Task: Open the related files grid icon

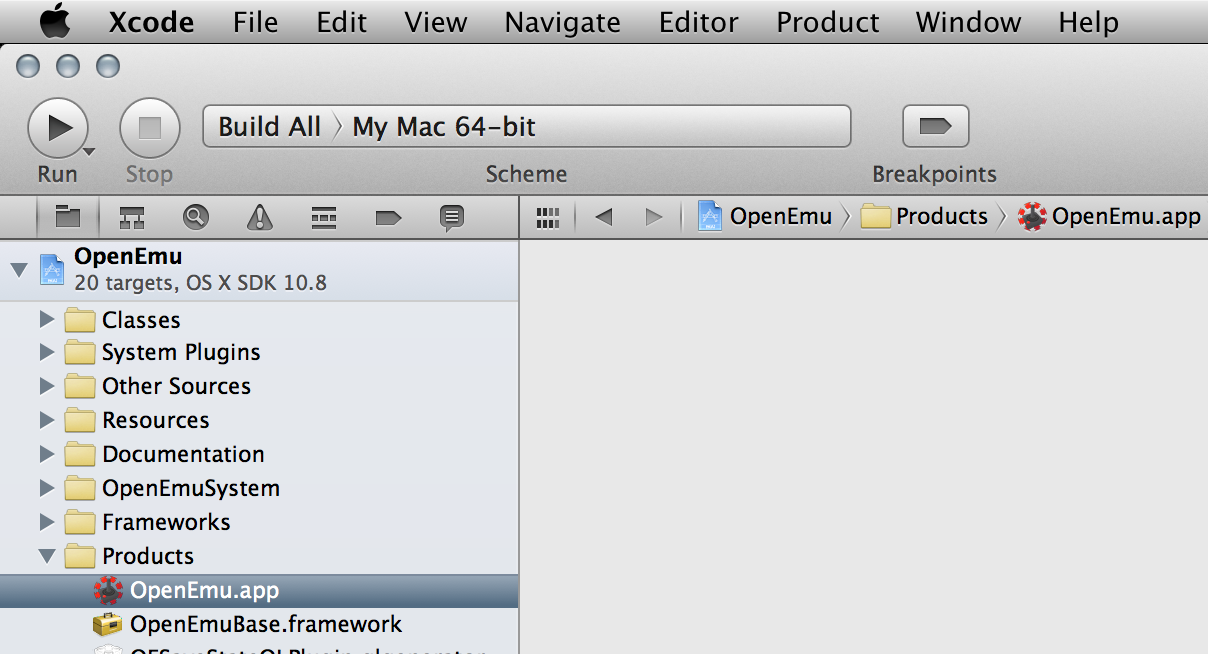Action: [548, 217]
